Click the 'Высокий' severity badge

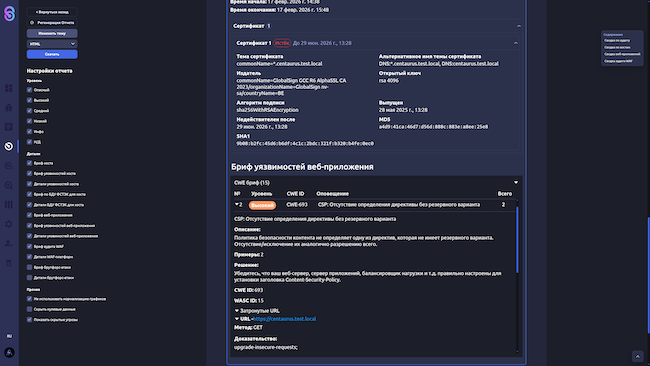262,205
